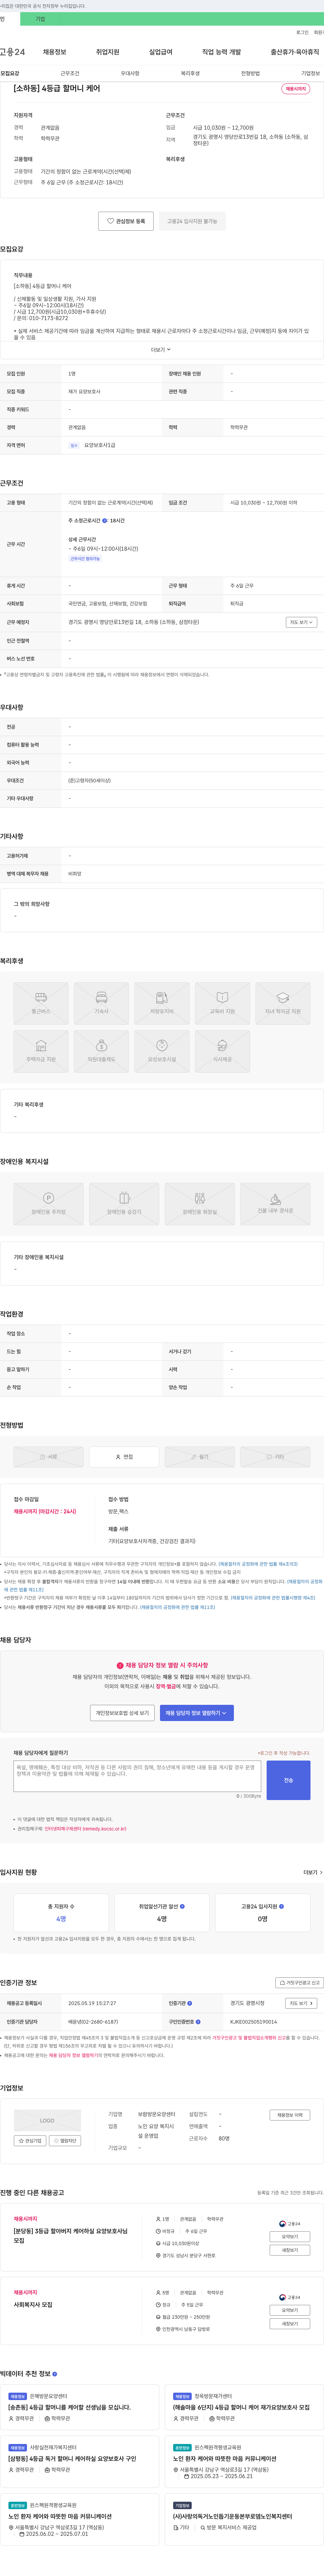Click 고용24 입사지원 불가능 button
Image resolution: width=324 pixels, height=2576 pixels.
(192, 221)
